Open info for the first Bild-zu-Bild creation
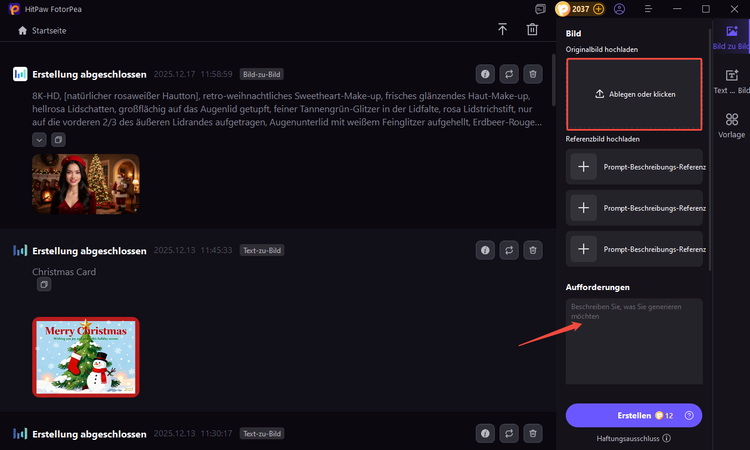 (x=485, y=74)
